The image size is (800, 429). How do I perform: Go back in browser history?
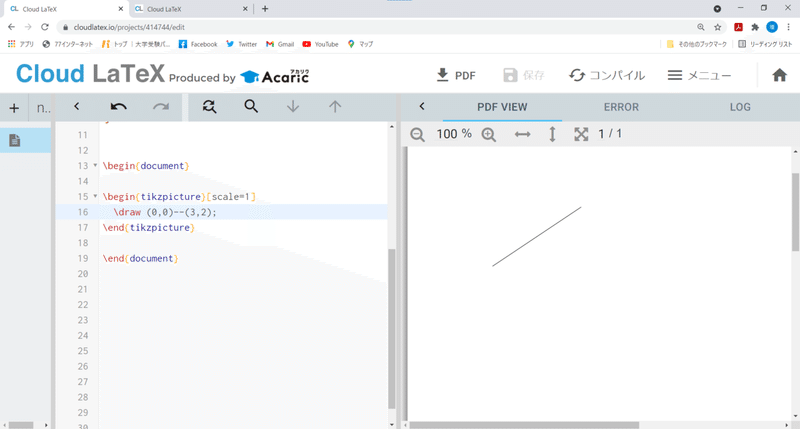[x=11, y=27]
